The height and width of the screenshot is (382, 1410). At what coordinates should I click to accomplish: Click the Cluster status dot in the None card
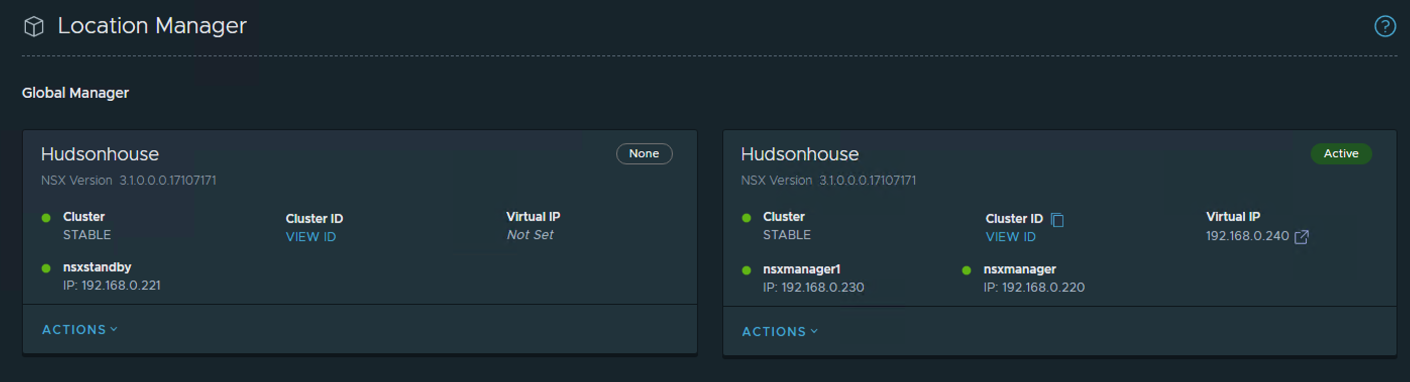click(x=46, y=217)
